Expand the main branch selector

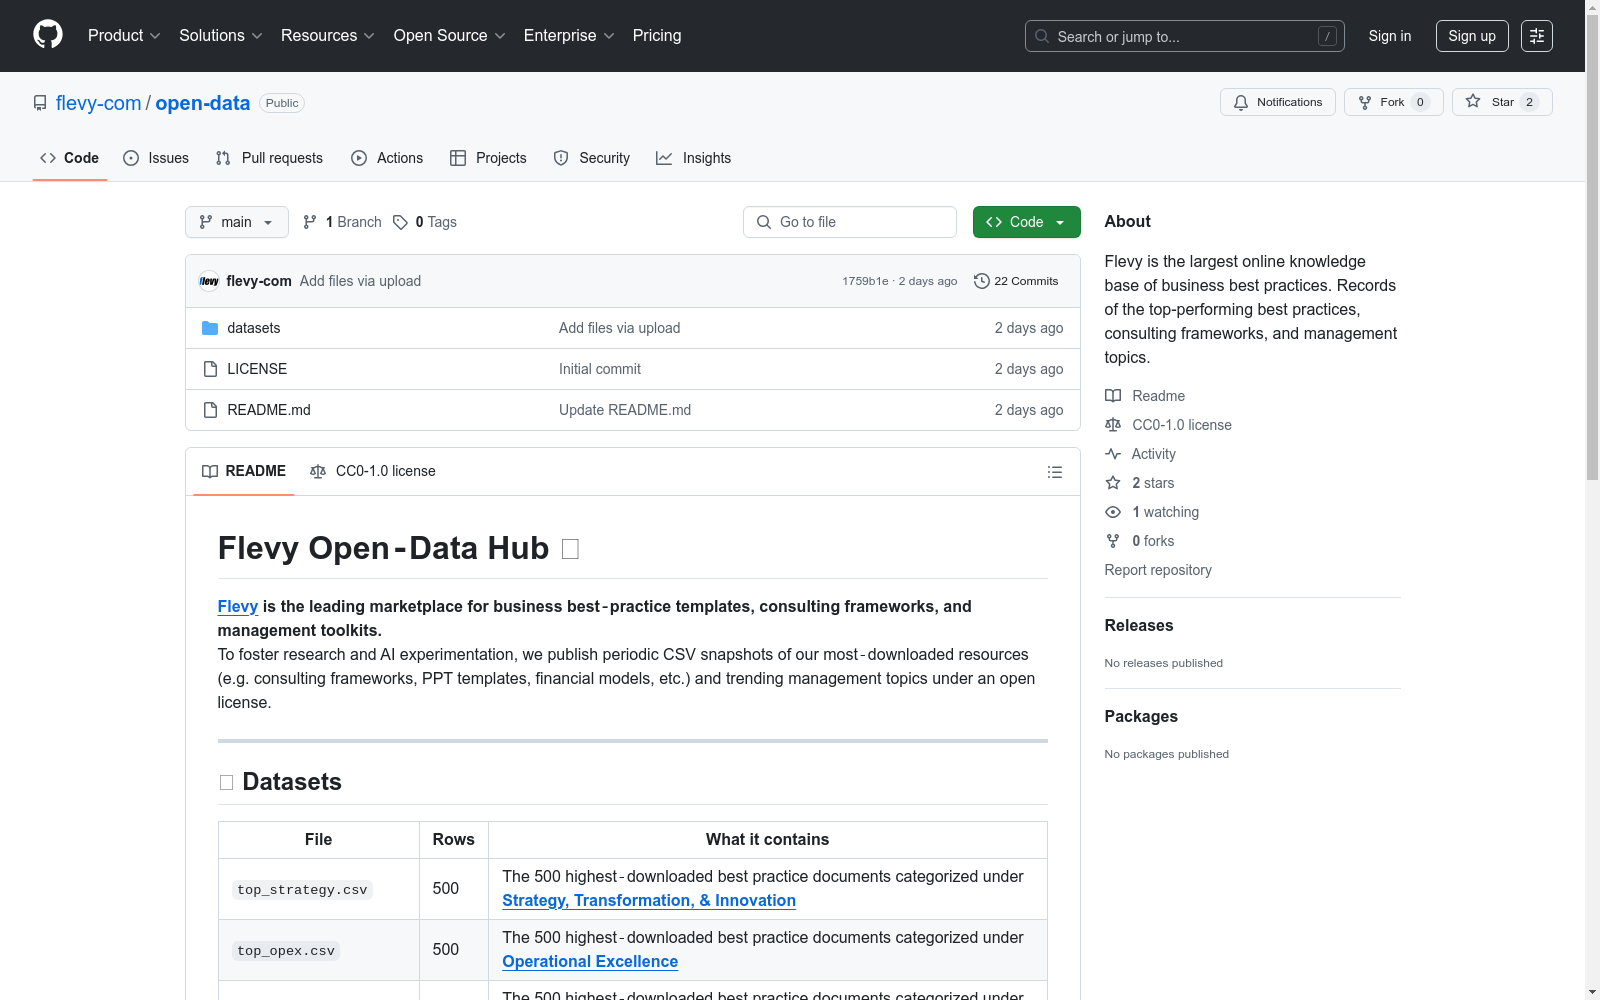click(236, 222)
